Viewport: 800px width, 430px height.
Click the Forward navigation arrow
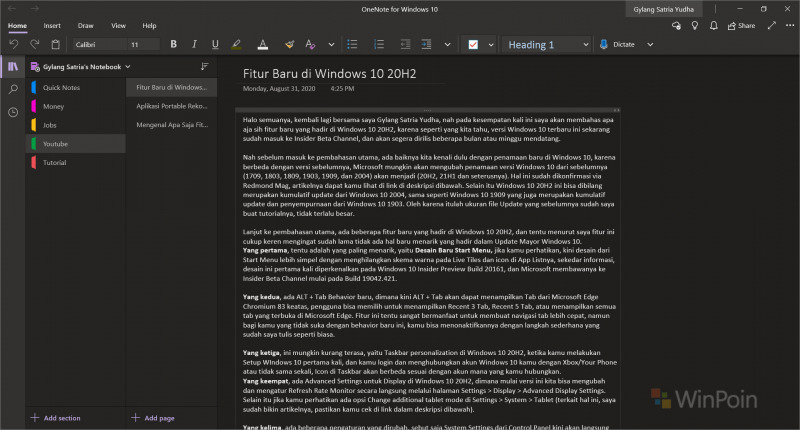(34, 9)
